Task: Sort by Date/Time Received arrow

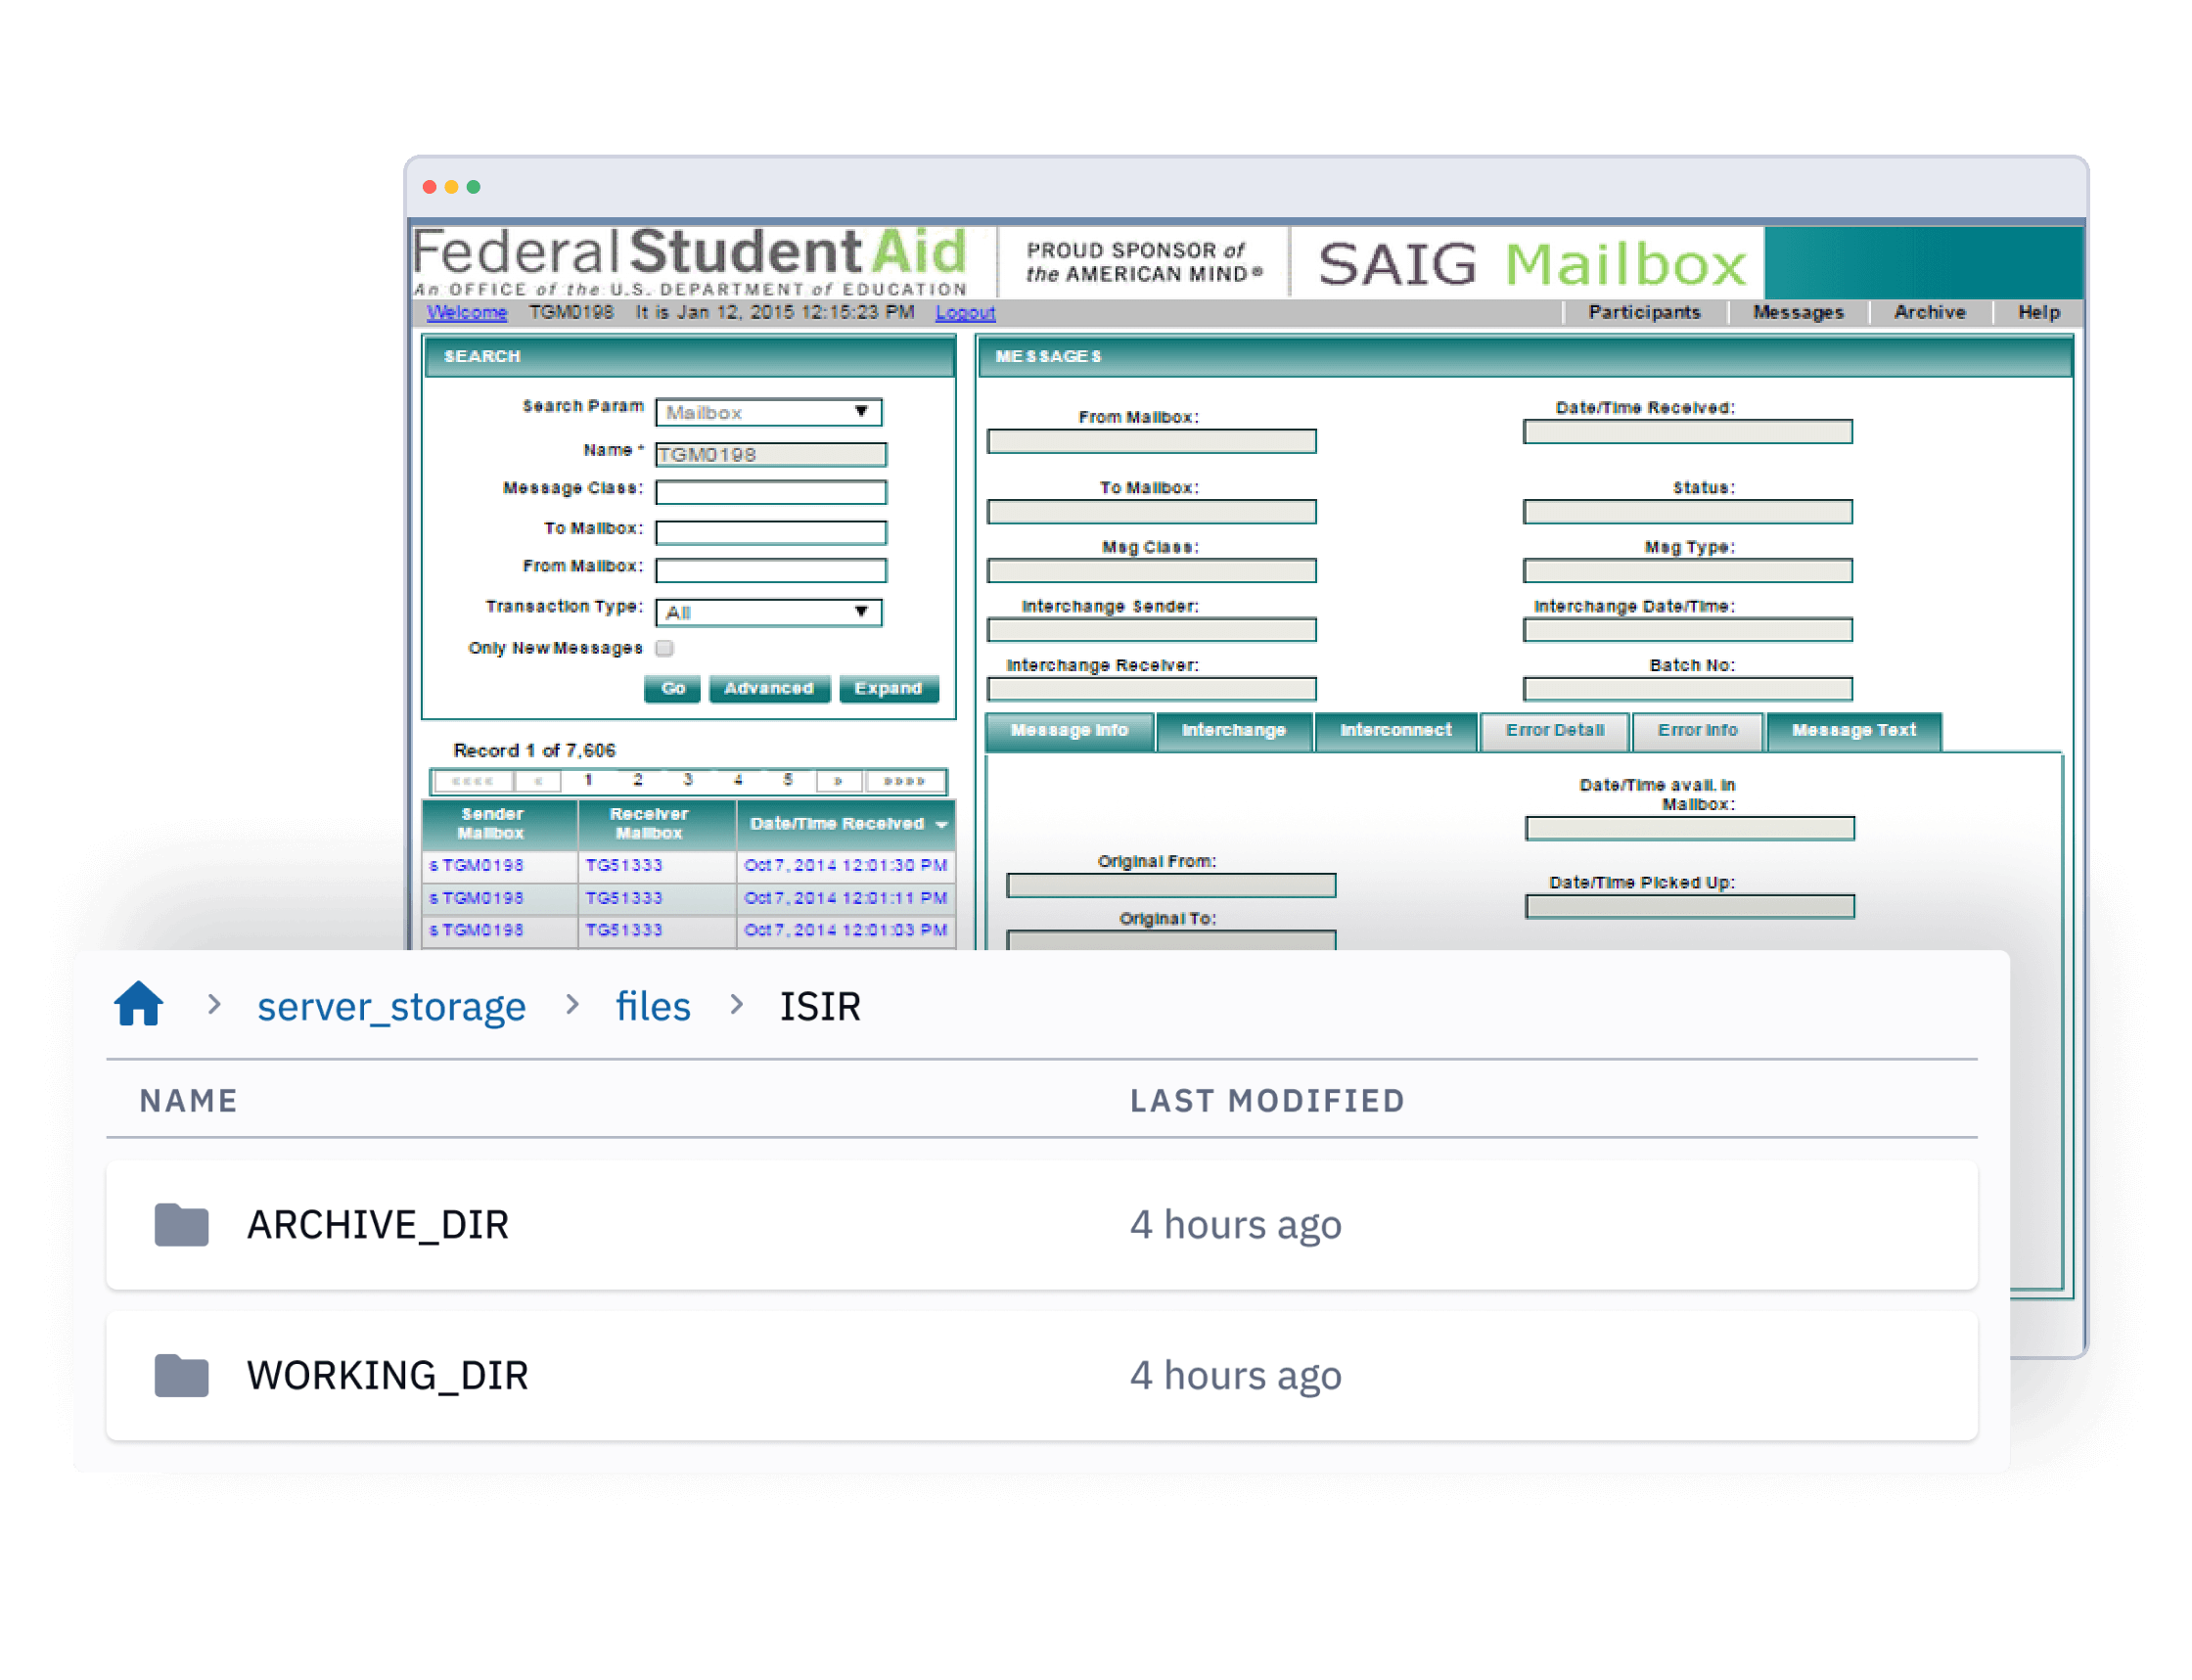Action: [941, 825]
